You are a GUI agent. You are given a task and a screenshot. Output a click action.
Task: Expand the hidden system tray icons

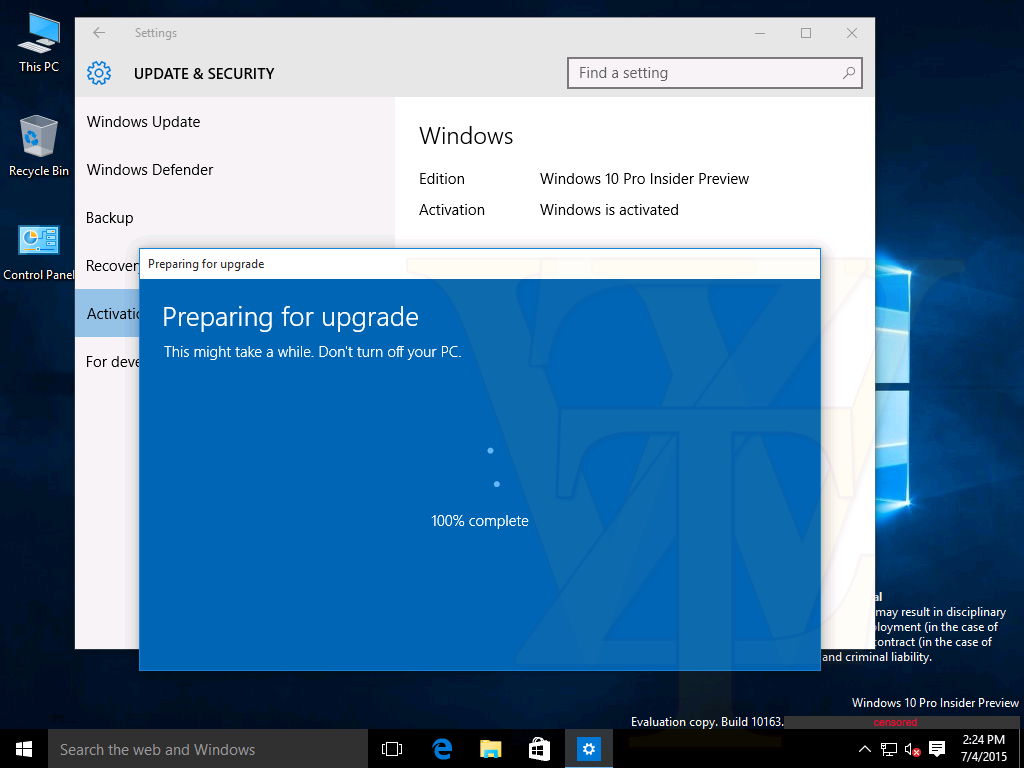click(864, 749)
